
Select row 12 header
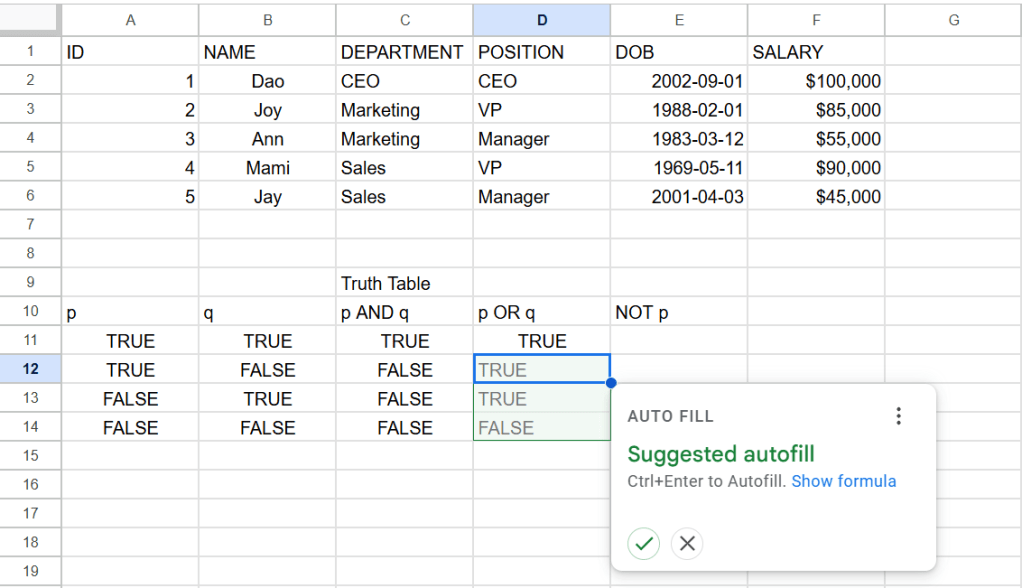30,369
